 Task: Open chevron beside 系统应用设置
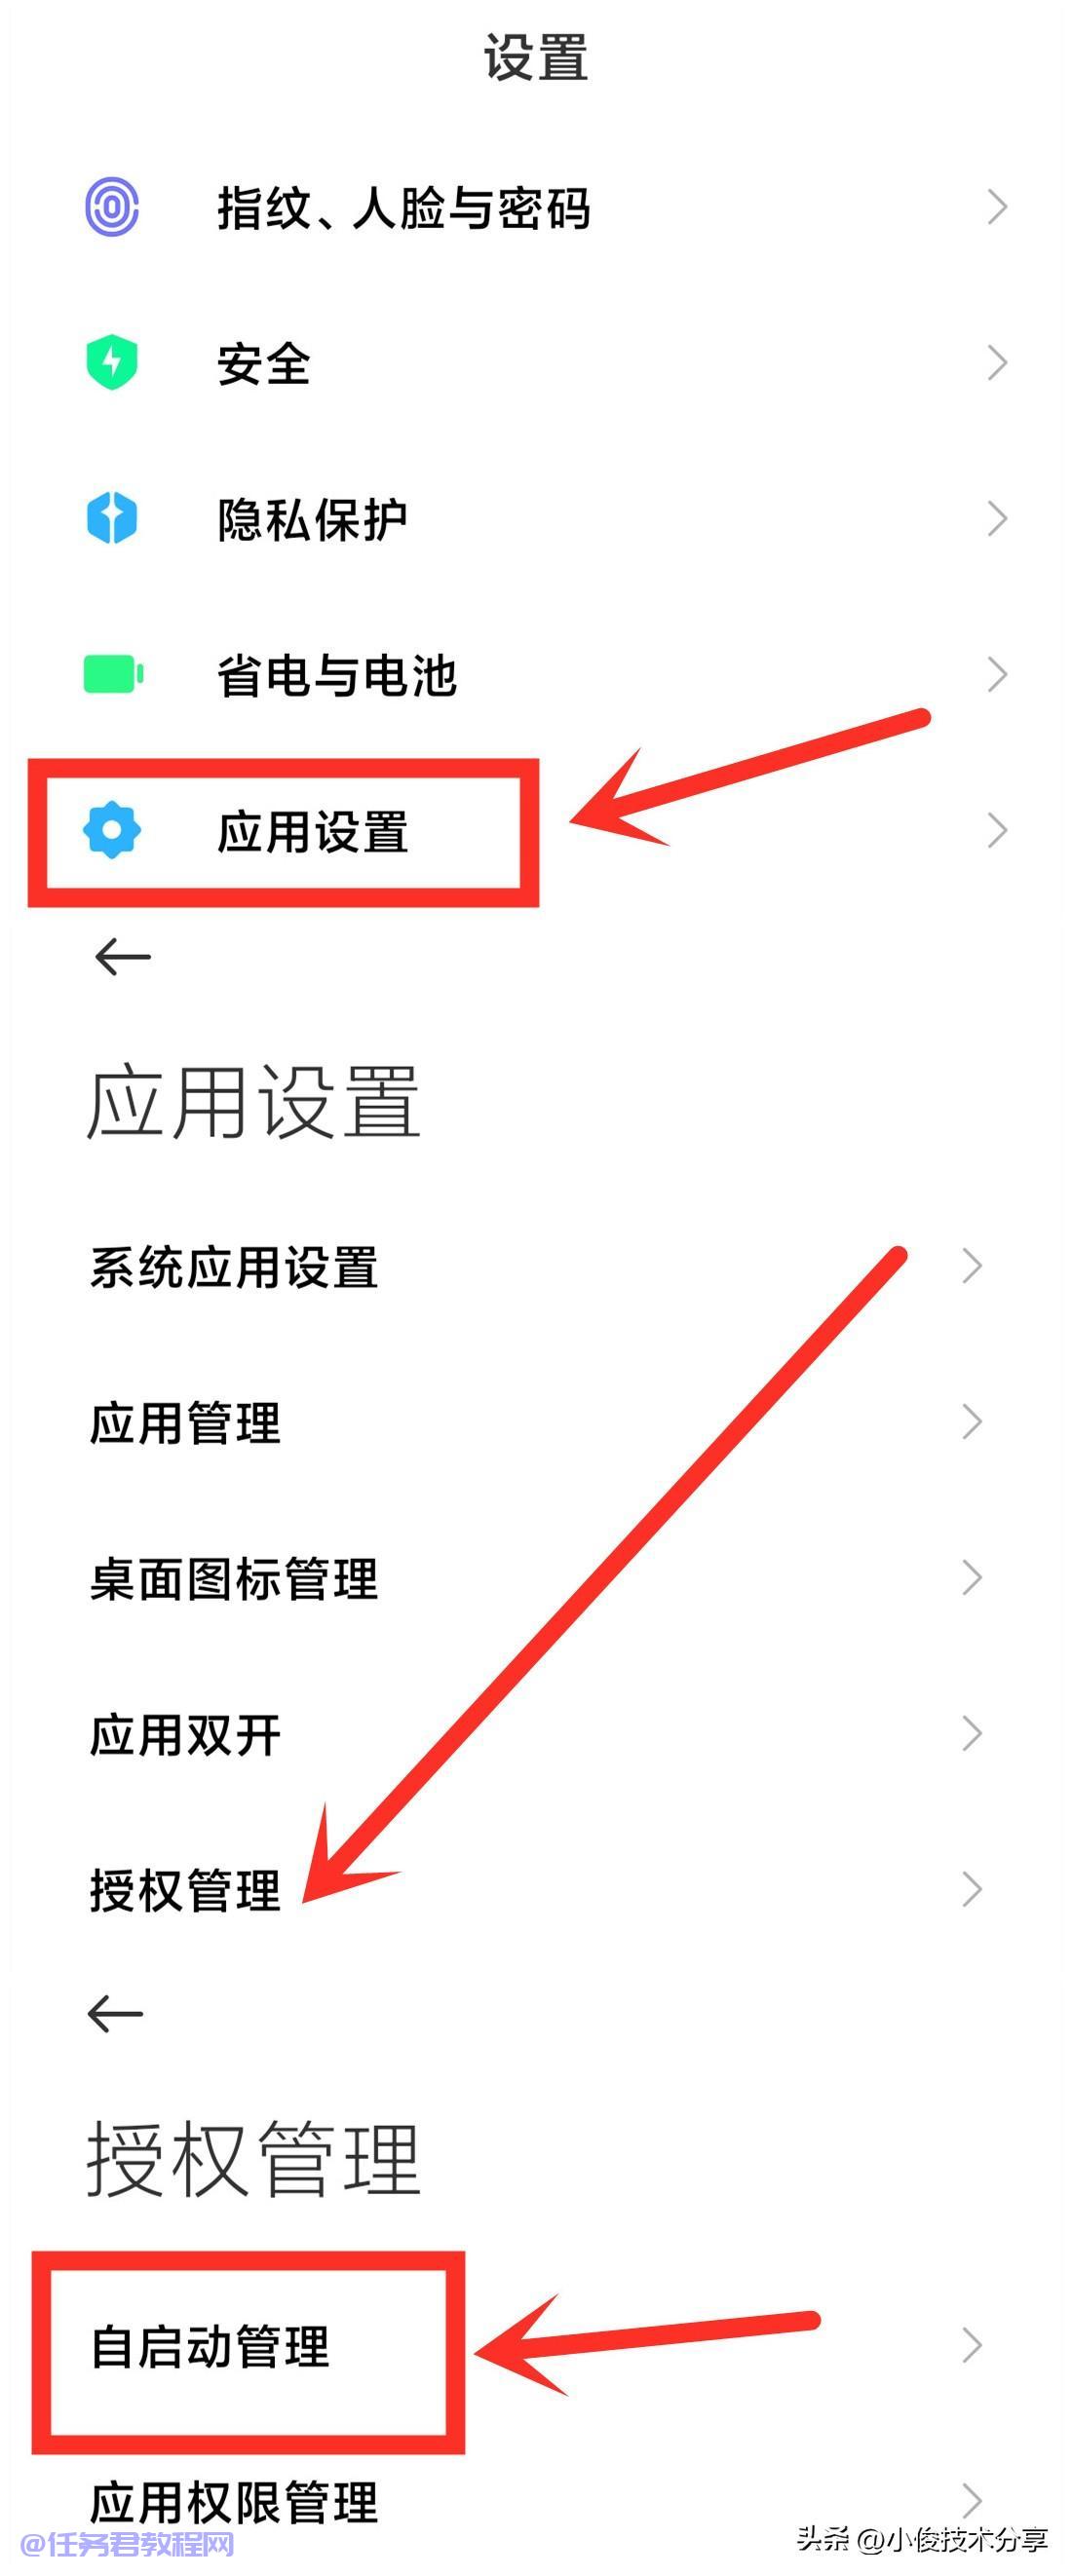[x=972, y=1266]
